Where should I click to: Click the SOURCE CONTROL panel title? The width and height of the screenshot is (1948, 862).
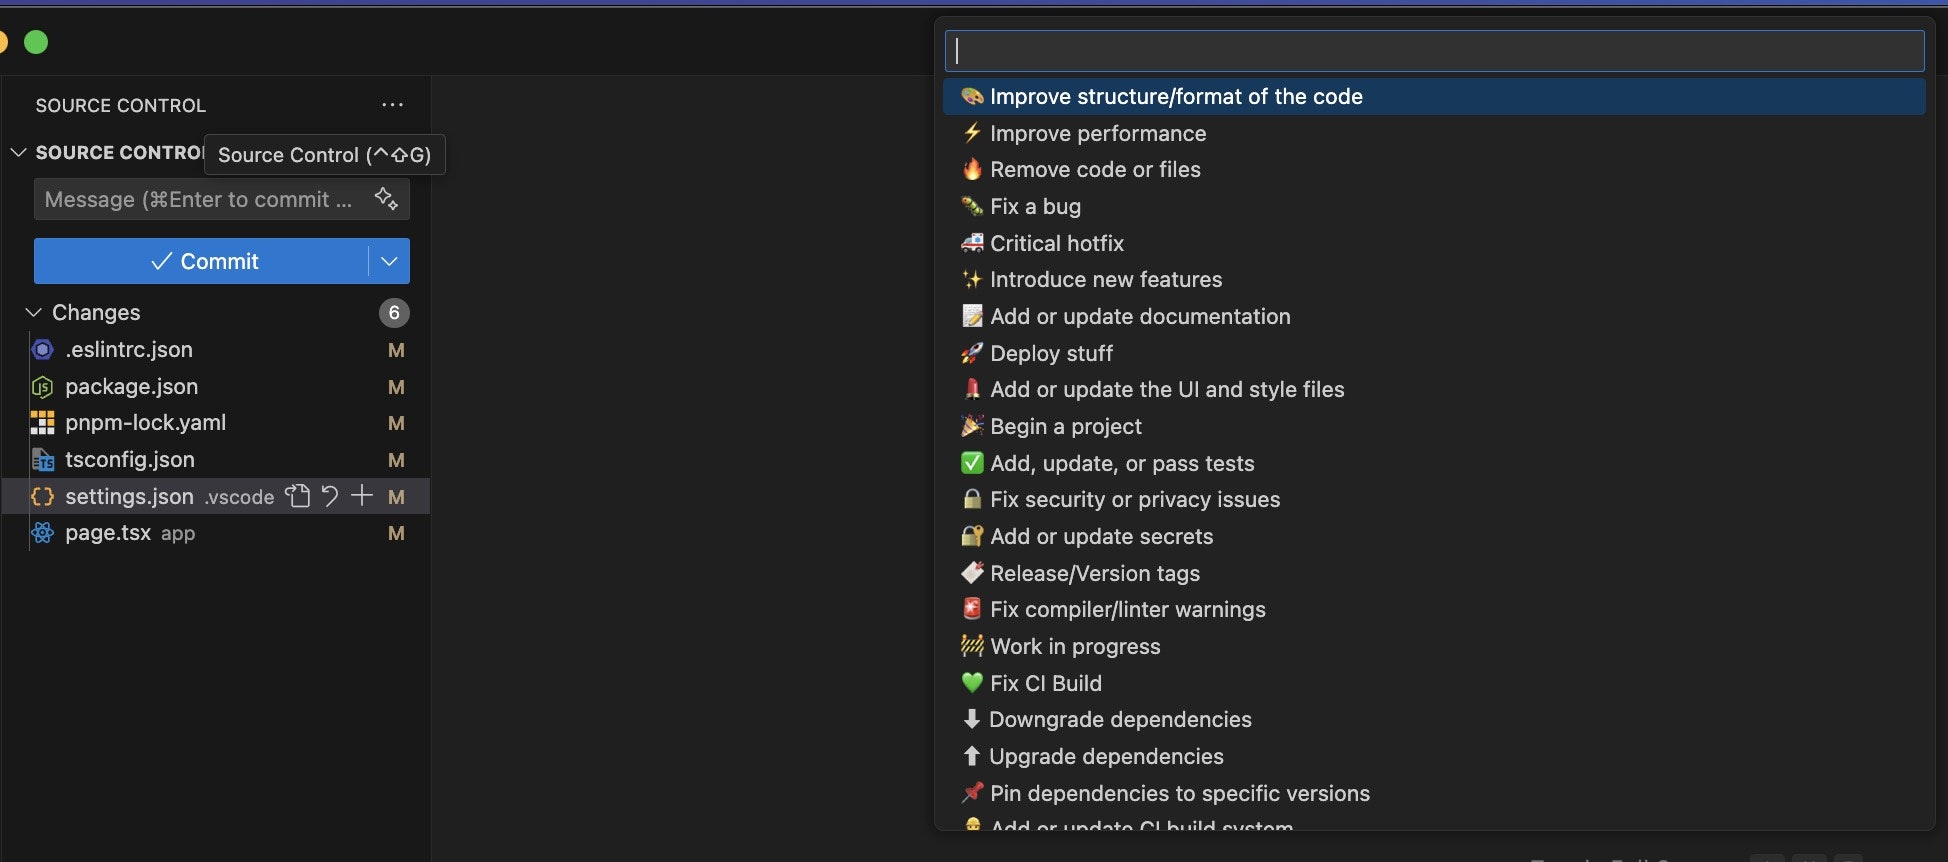[x=121, y=105]
